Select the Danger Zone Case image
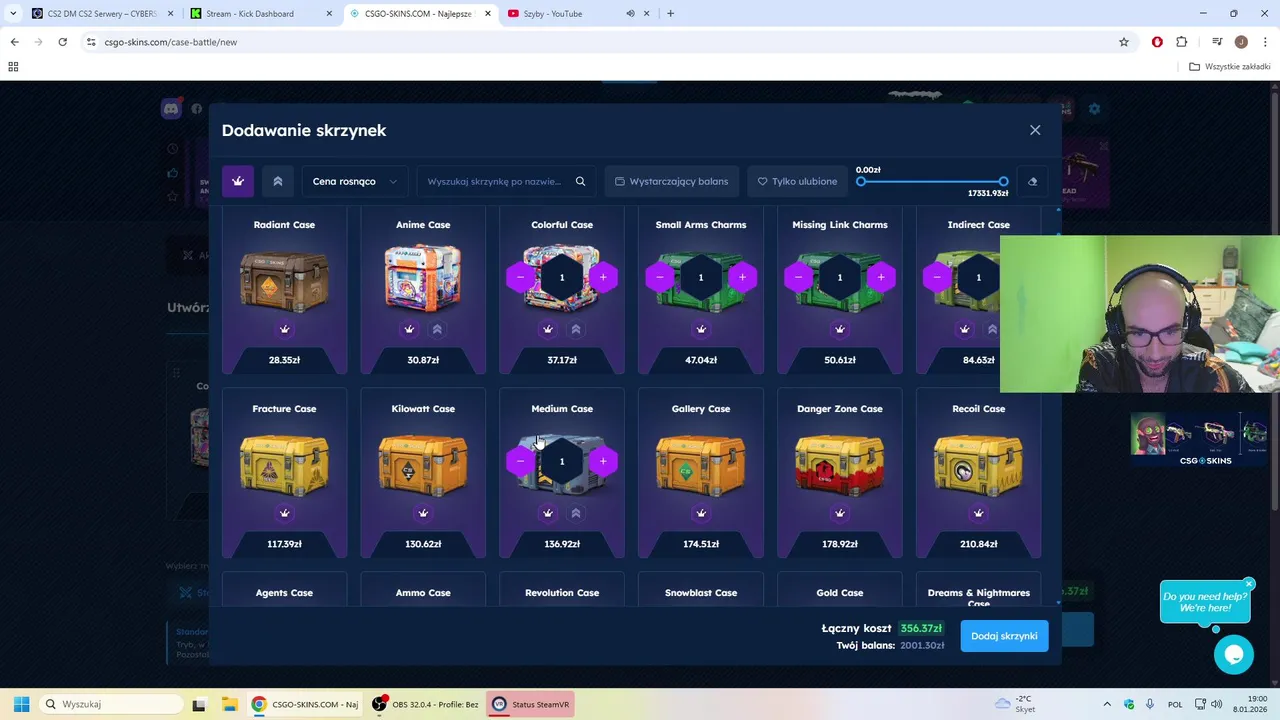Viewport: 1280px width, 720px height. coord(840,464)
